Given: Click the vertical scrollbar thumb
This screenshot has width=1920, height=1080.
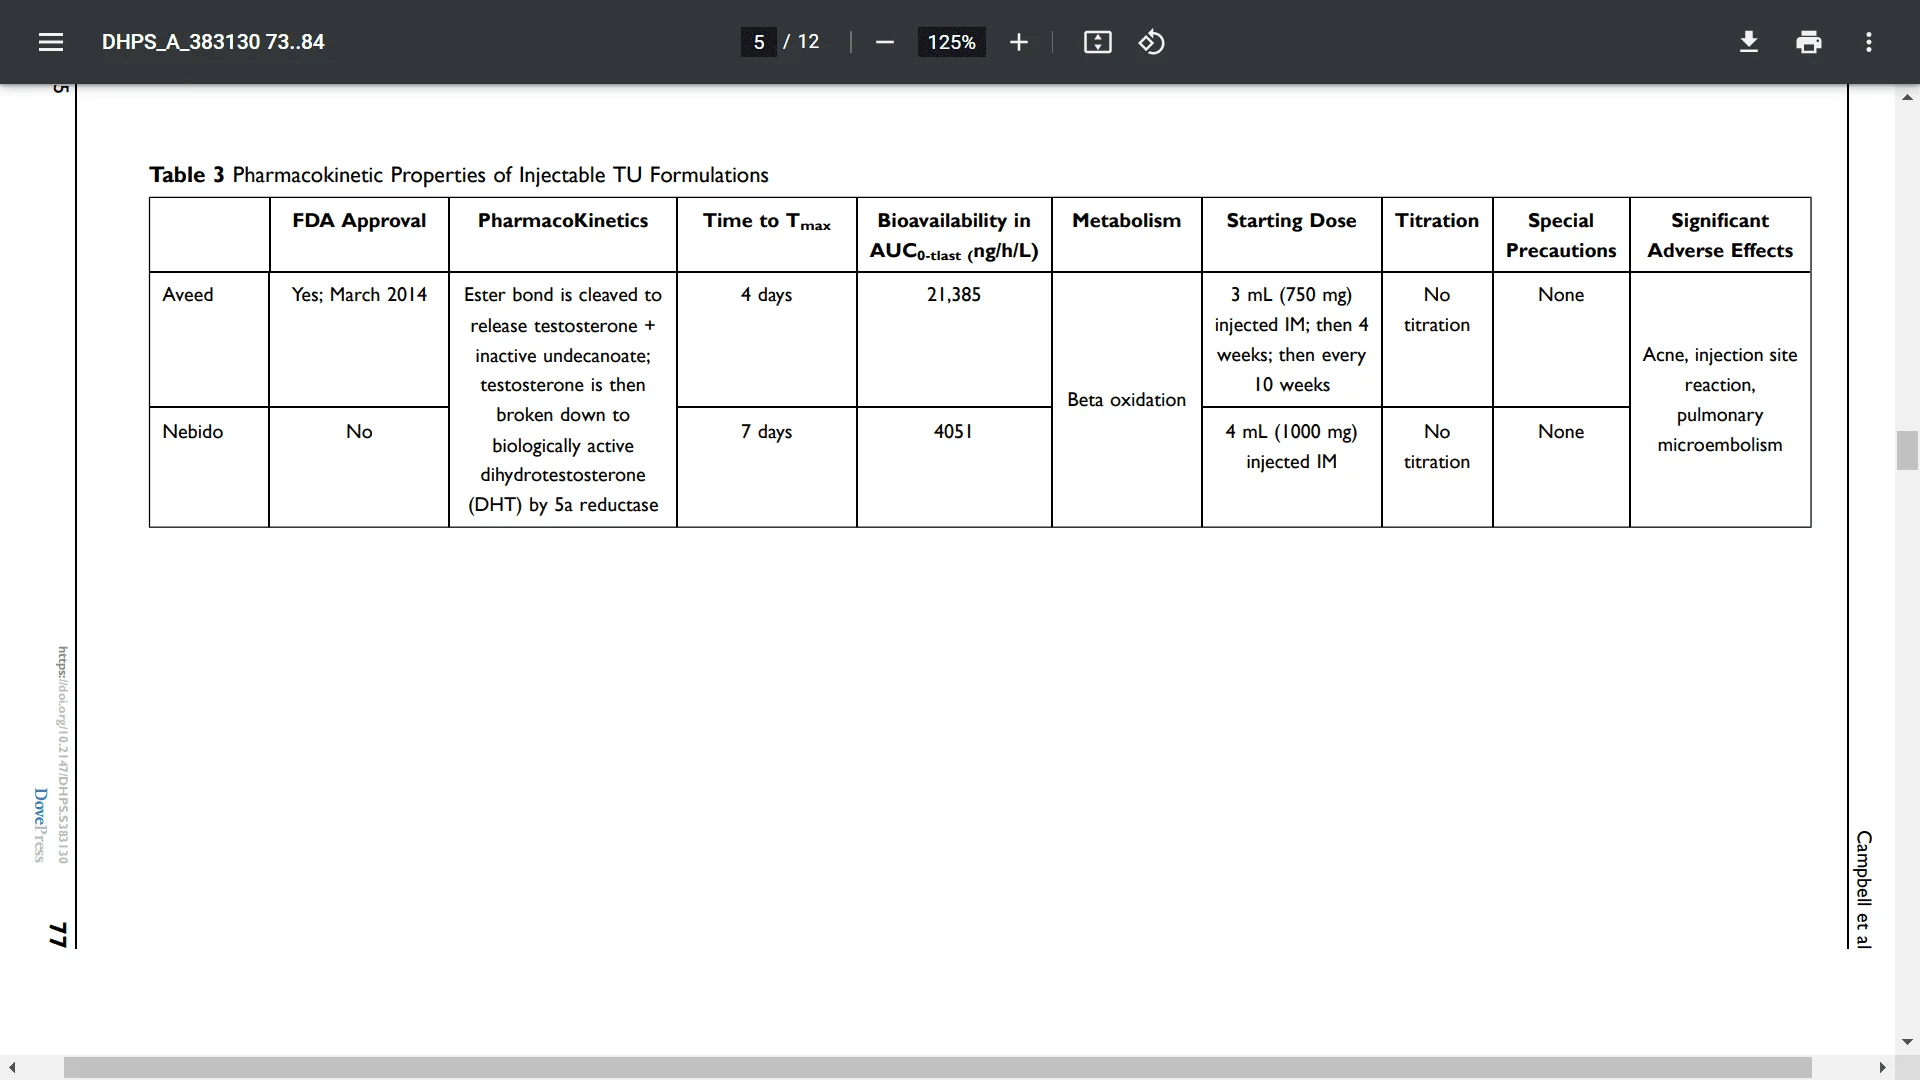Looking at the screenshot, I should (x=1907, y=450).
